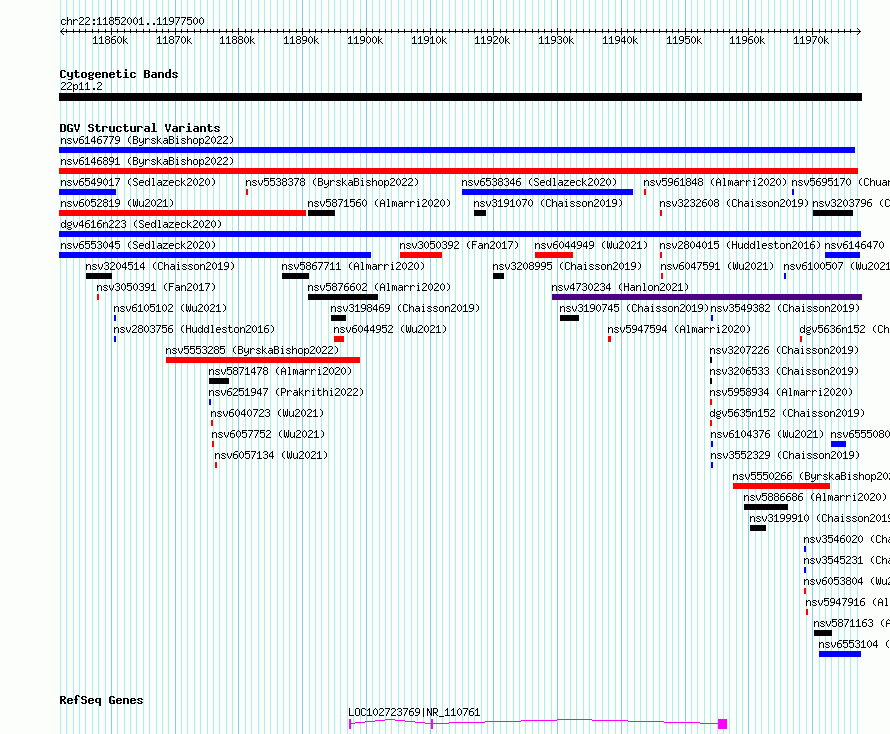Open nsv5886686 (Almarri2020) variant

tap(815, 497)
